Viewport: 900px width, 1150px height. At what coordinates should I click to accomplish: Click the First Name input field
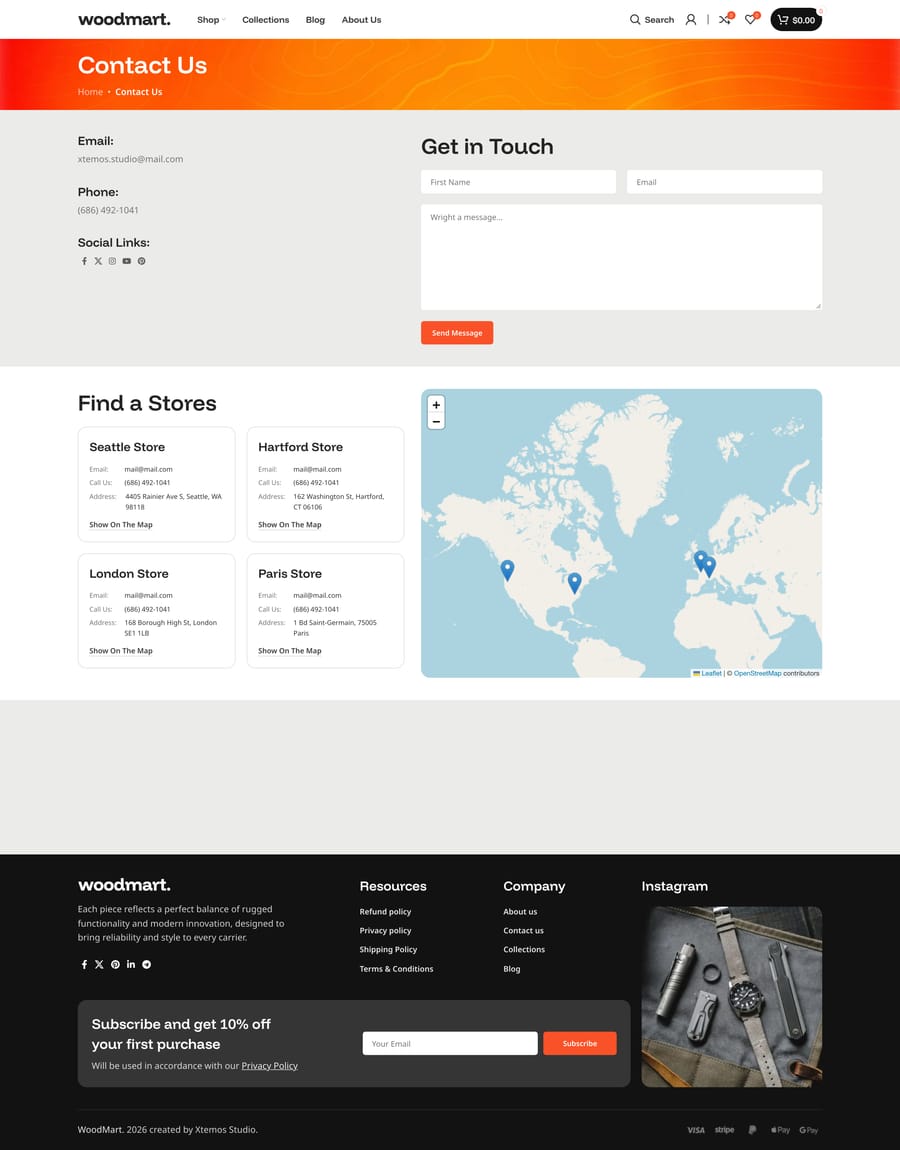[x=519, y=182]
